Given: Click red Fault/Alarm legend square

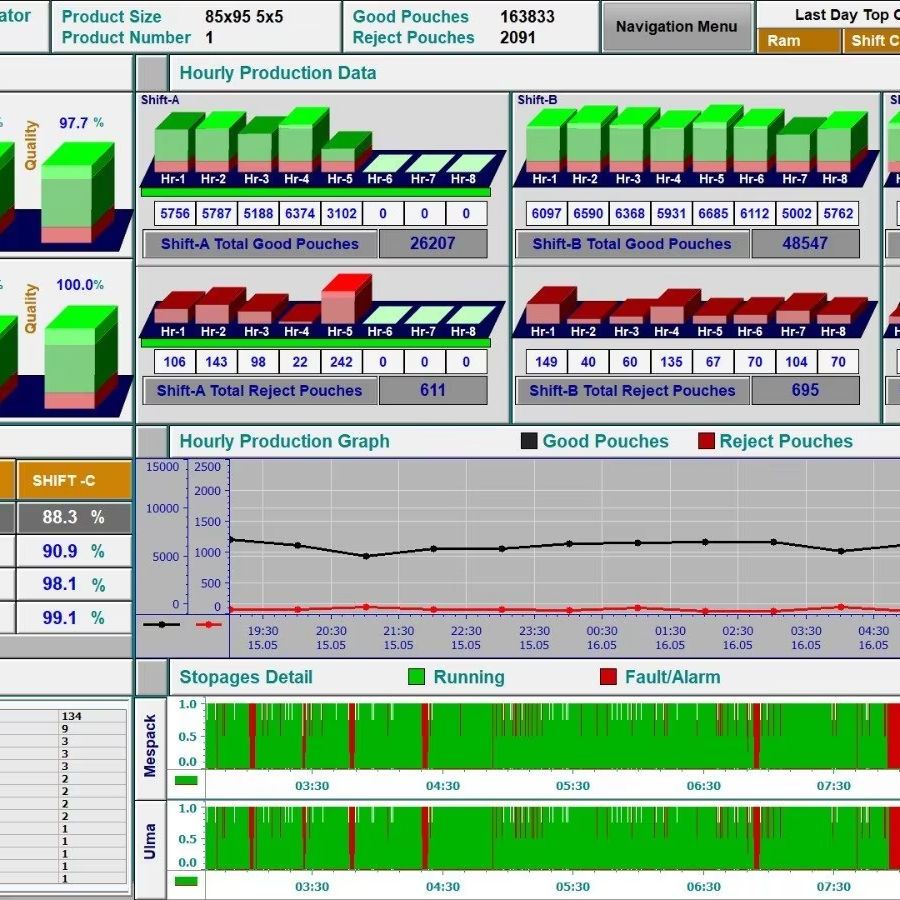Looking at the screenshot, I should (x=608, y=677).
